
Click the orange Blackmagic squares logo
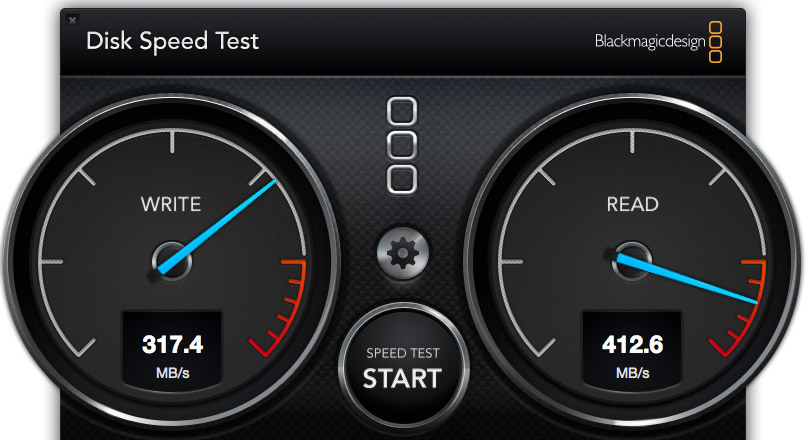click(716, 42)
